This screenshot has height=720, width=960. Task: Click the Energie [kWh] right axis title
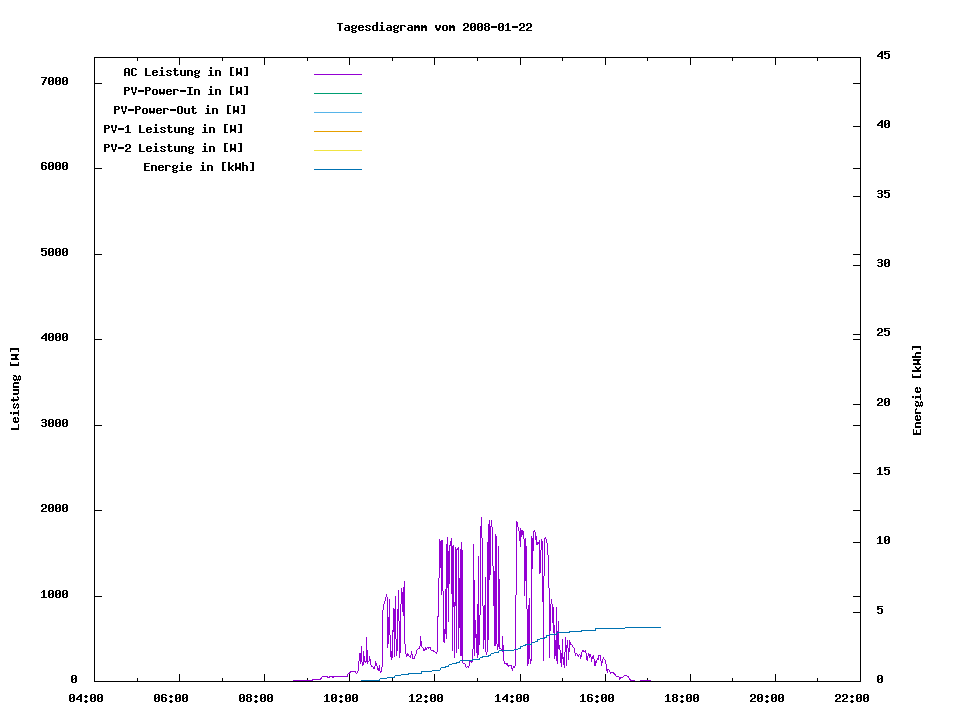tap(917, 390)
